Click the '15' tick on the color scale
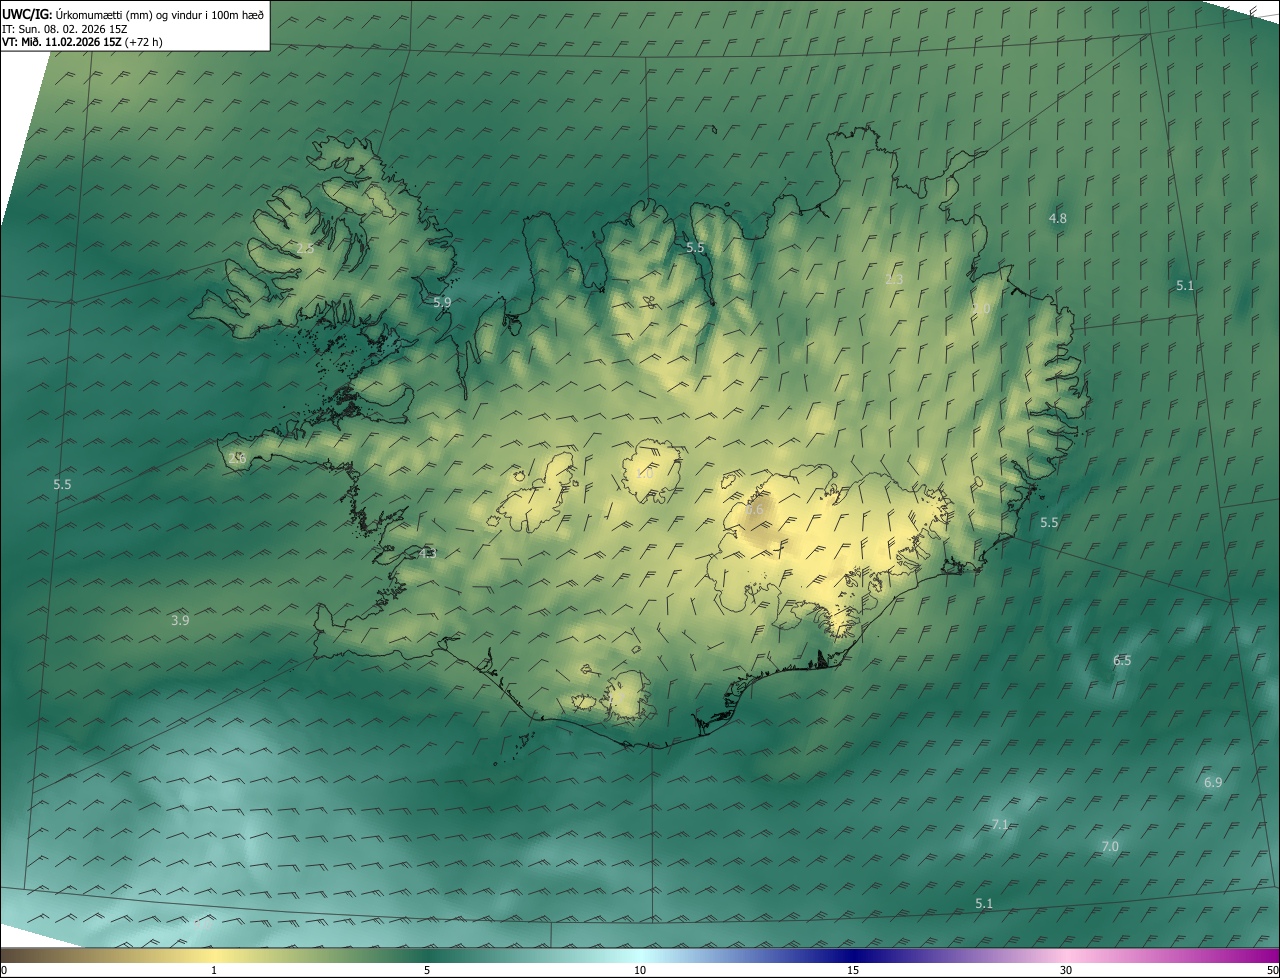The height and width of the screenshot is (978, 1280). (853, 970)
